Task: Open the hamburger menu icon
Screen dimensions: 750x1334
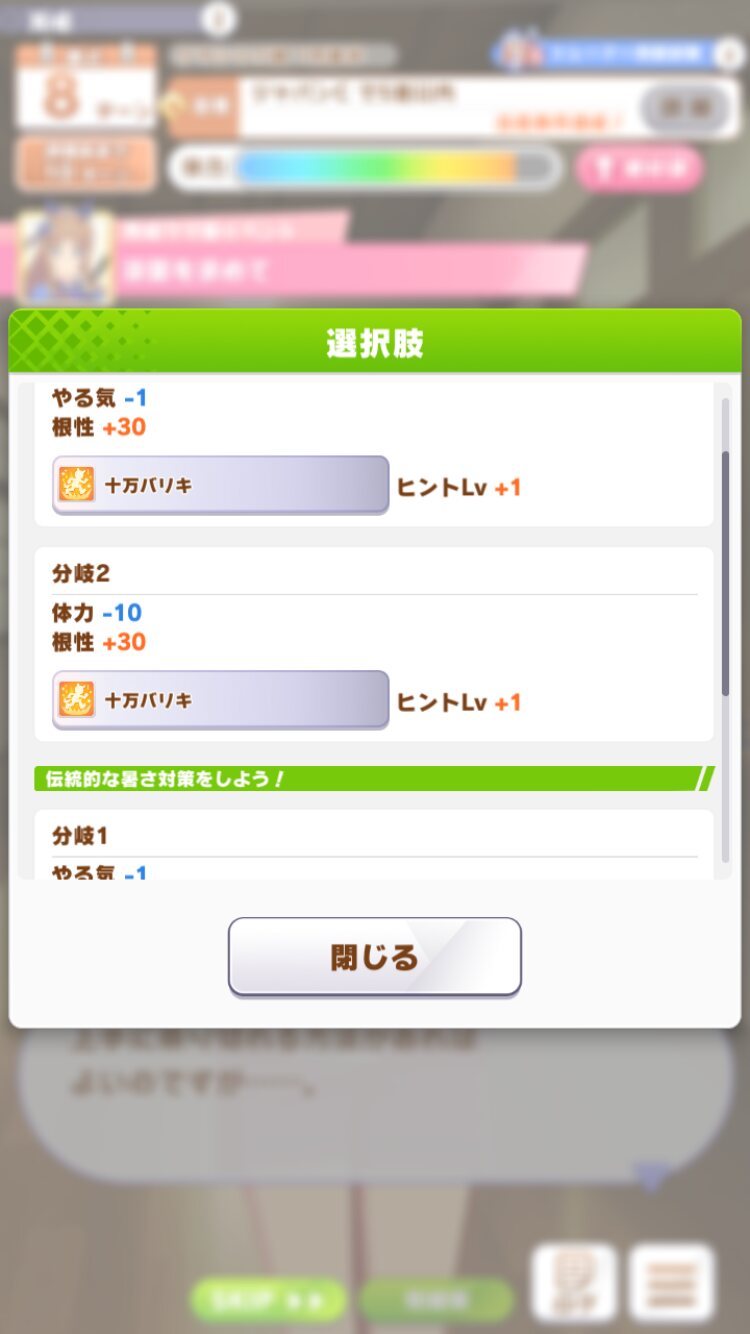Action: click(671, 1283)
